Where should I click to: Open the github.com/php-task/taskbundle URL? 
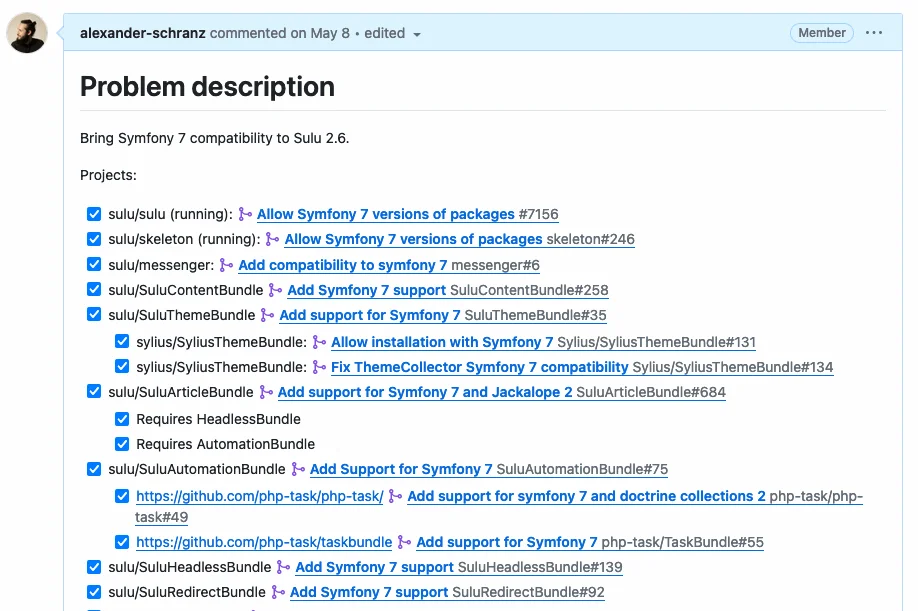pyautogui.click(x=264, y=542)
